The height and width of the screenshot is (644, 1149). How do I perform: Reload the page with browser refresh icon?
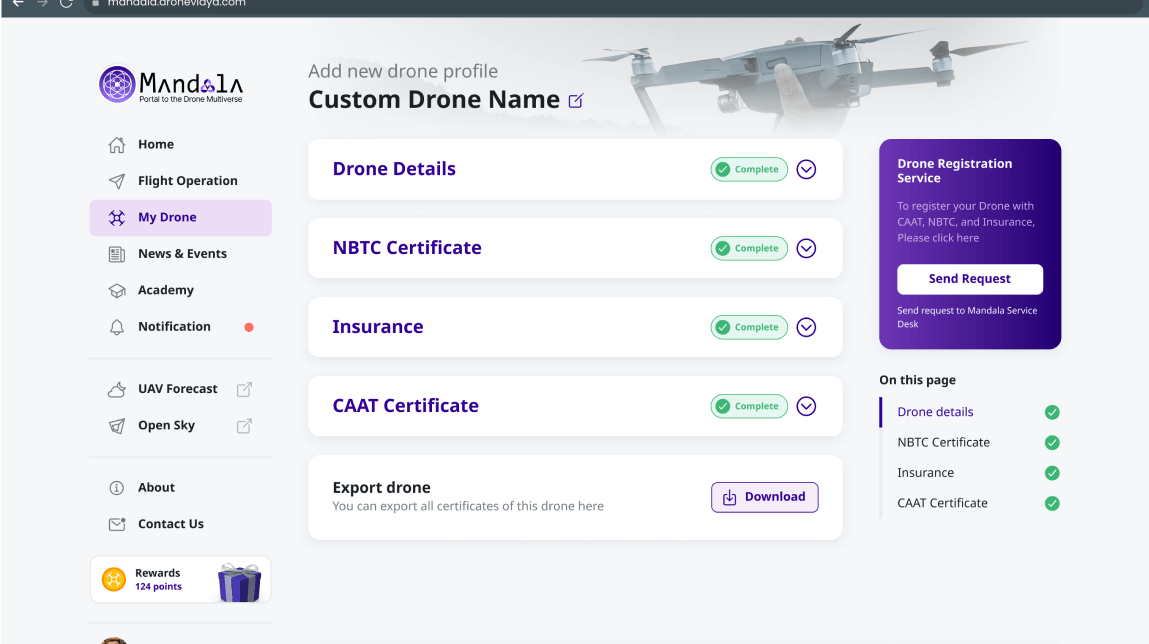tap(66, 4)
